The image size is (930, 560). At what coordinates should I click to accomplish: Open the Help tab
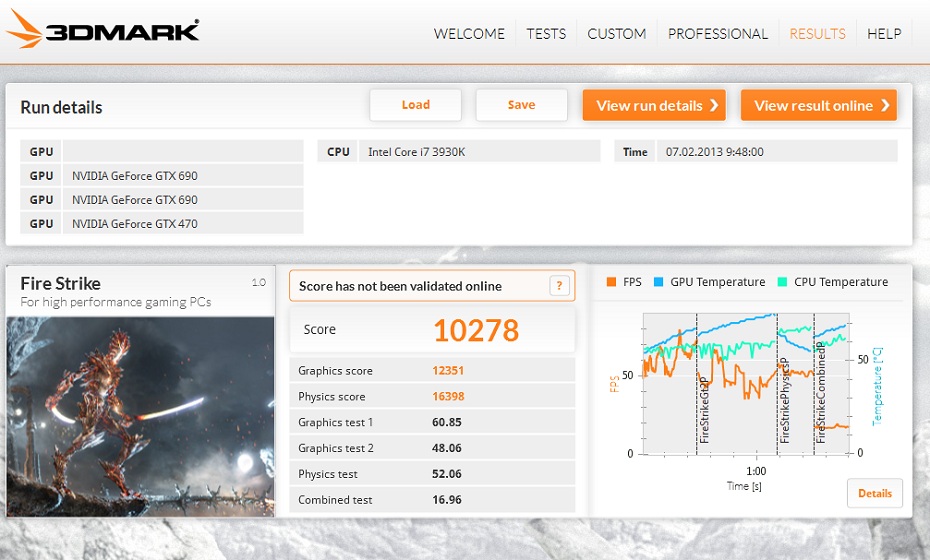884,34
